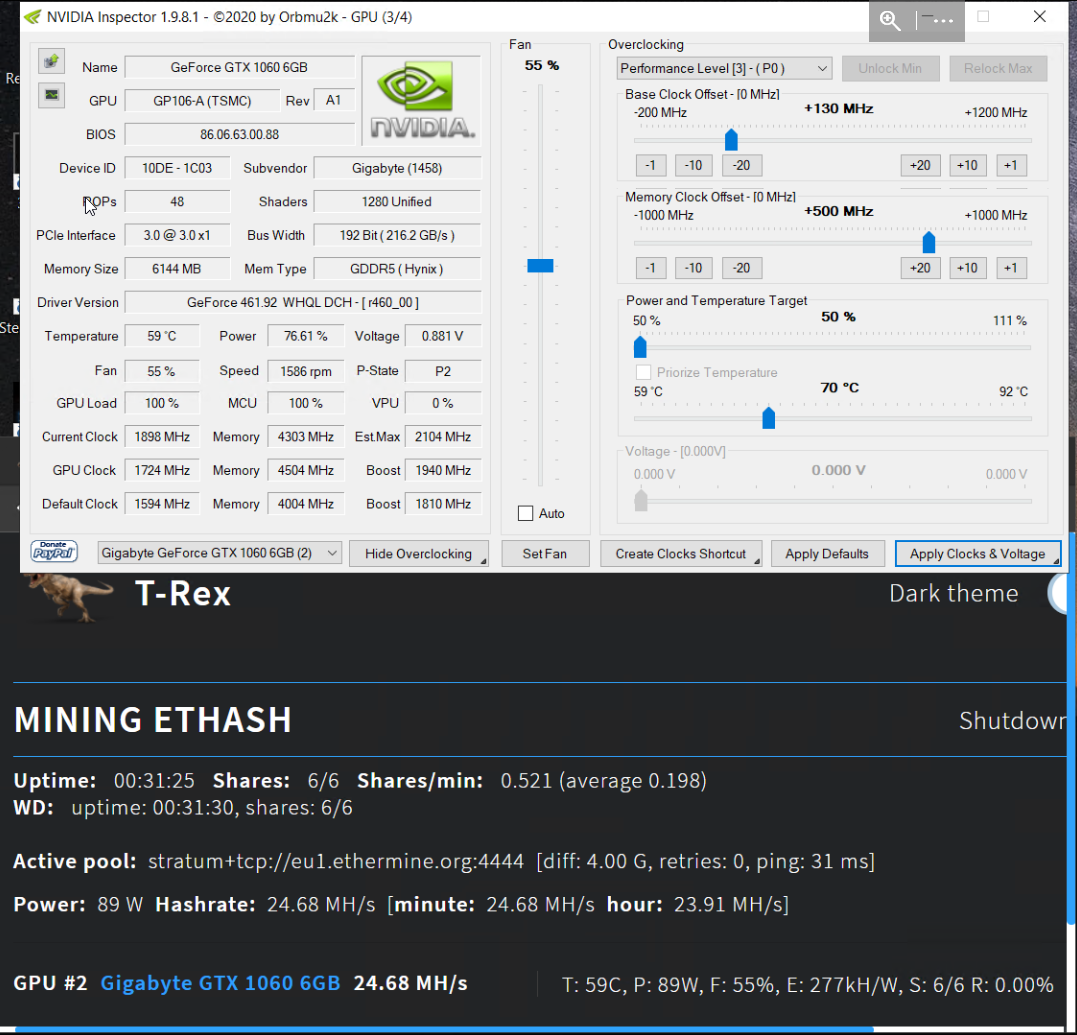Open the Performance Level dropdown

coord(722,68)
